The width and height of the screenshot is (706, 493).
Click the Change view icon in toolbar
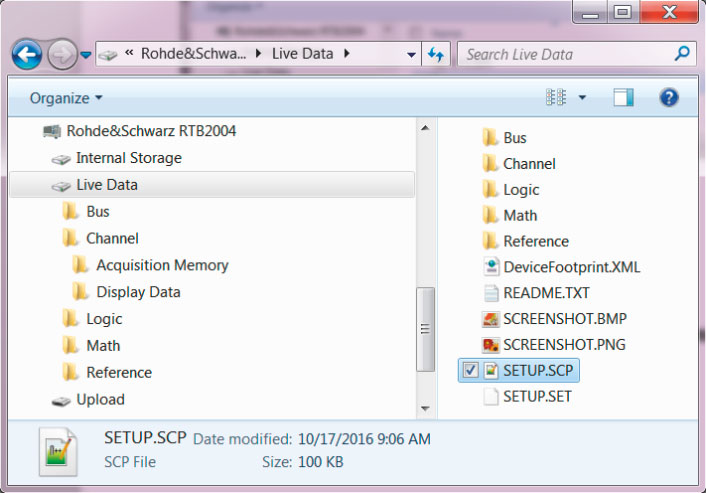[x=556, y=97]
